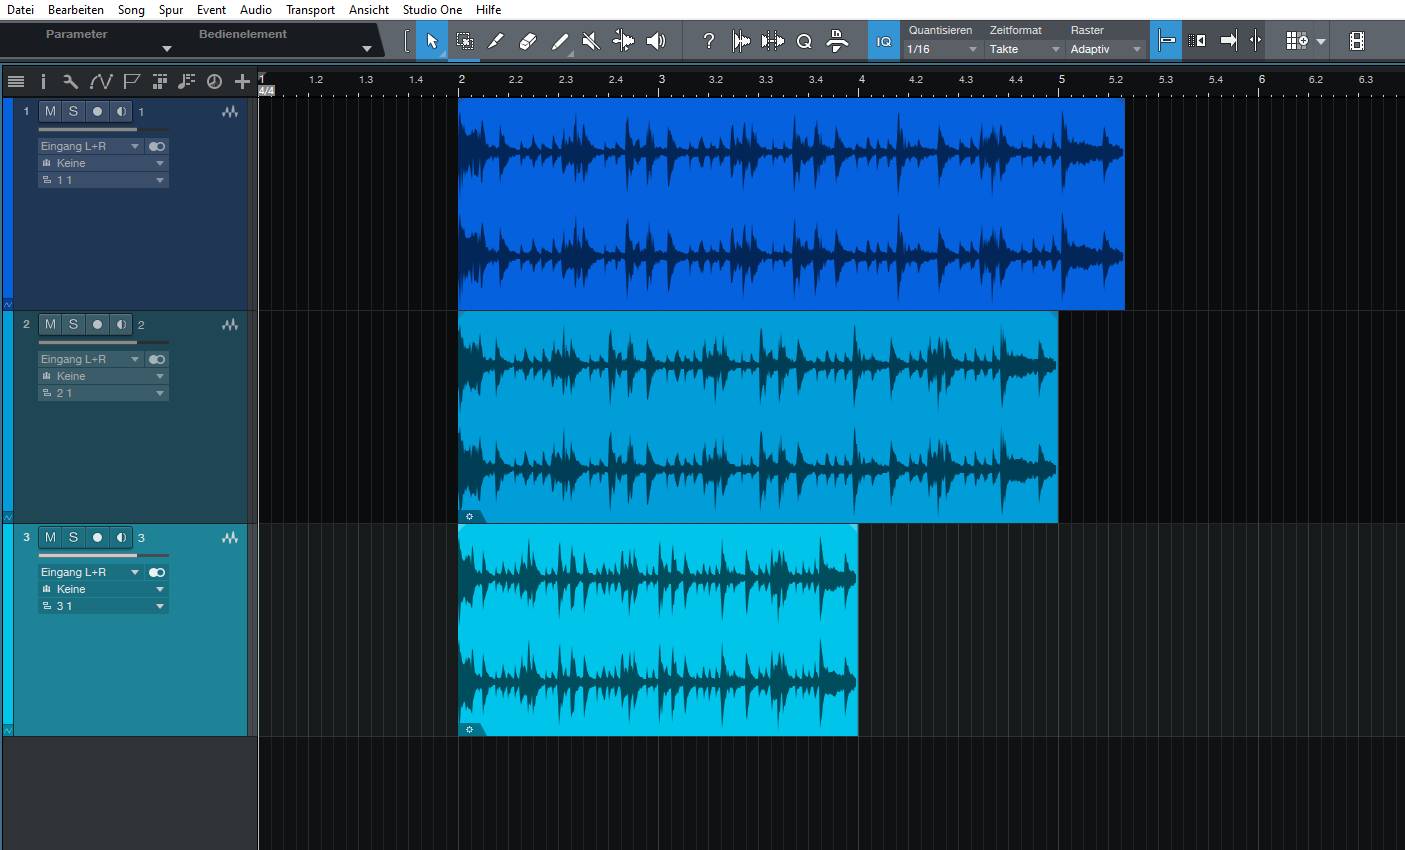1405x850 pixels.
Task: Open the video player film icon
Action: pyautogui.click(x=1356, y=41)
